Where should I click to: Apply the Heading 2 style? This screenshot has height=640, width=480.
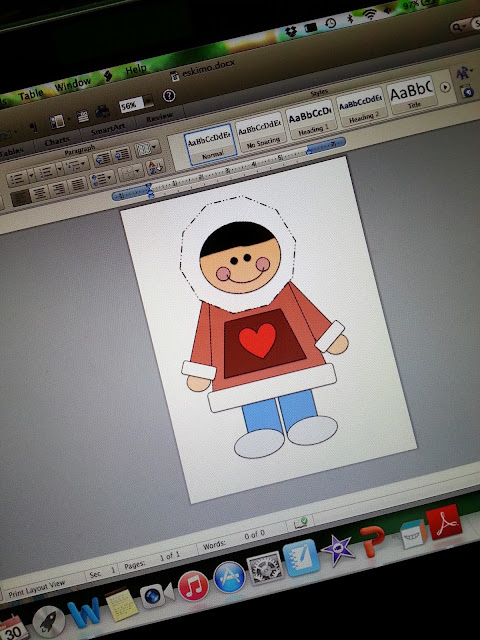[362, 109]
